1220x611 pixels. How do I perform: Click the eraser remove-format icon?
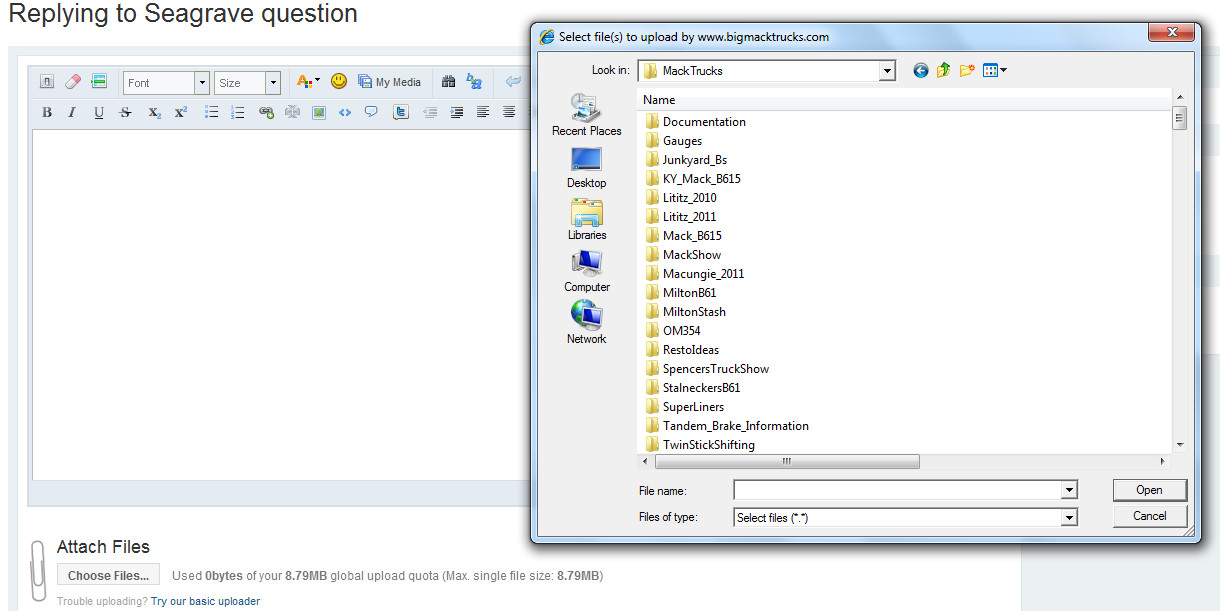73,82
